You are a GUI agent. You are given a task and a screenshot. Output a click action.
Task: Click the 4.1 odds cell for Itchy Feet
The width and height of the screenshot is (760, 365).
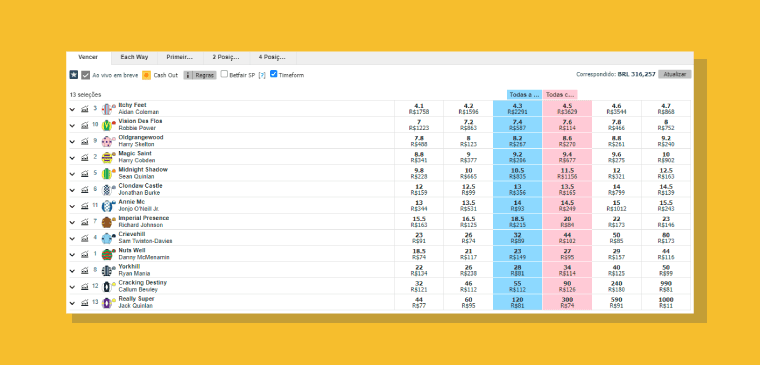419,109
